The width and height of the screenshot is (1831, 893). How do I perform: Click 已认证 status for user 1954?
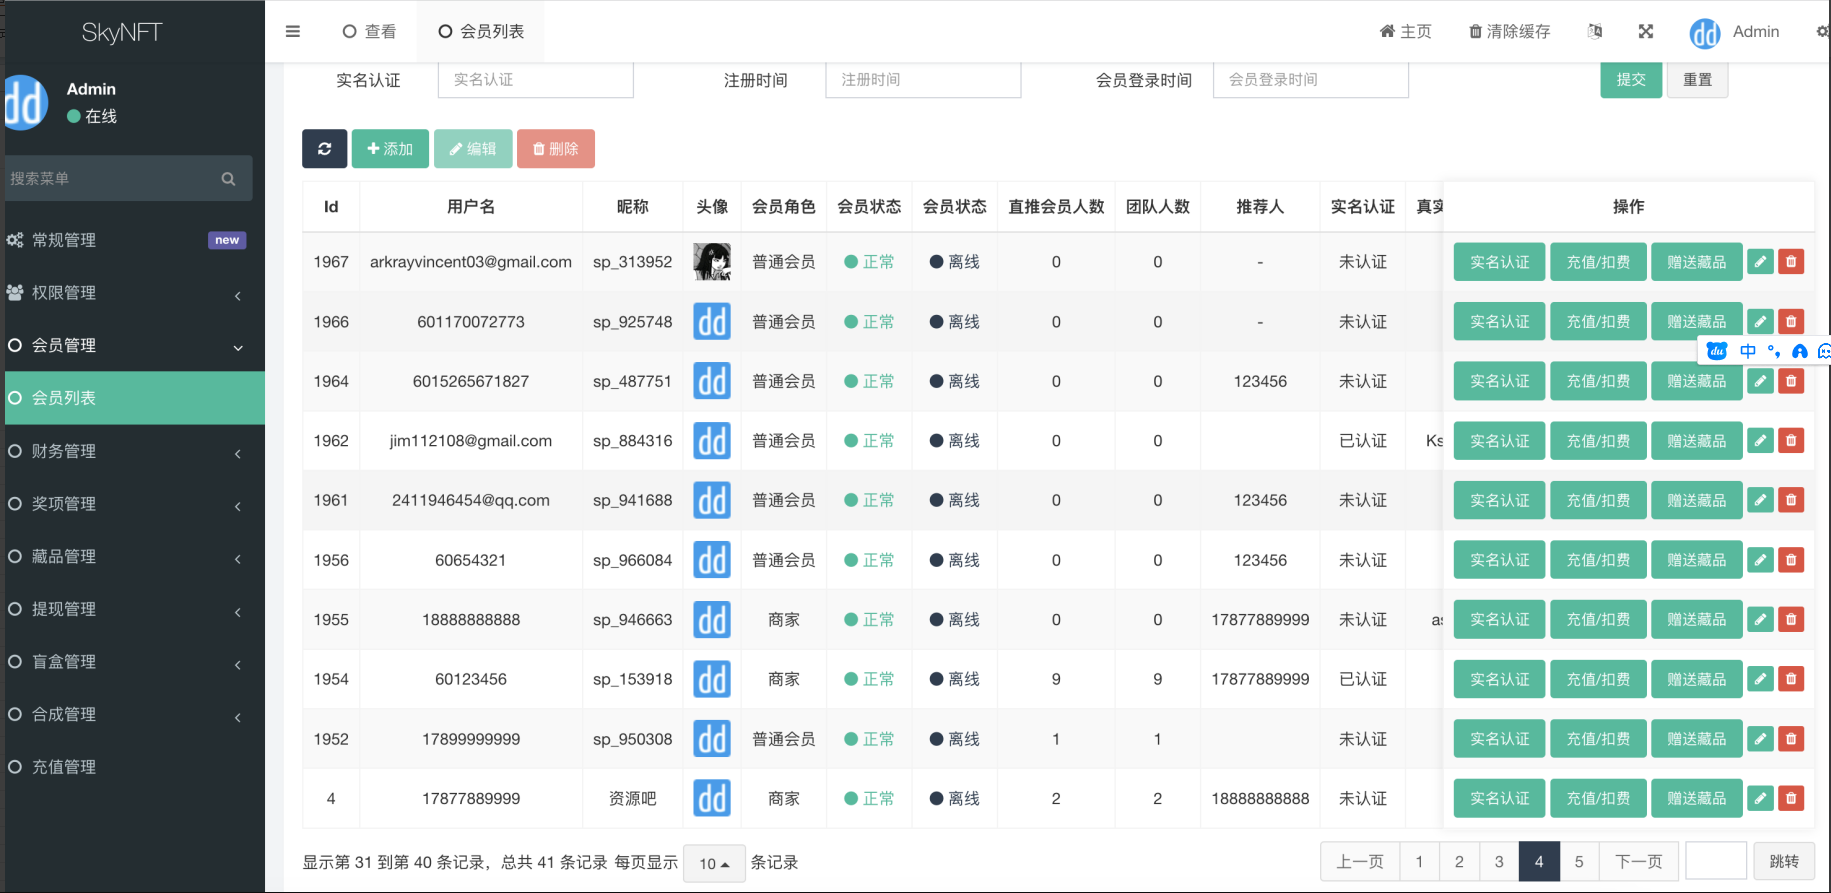coord(1363,680)
